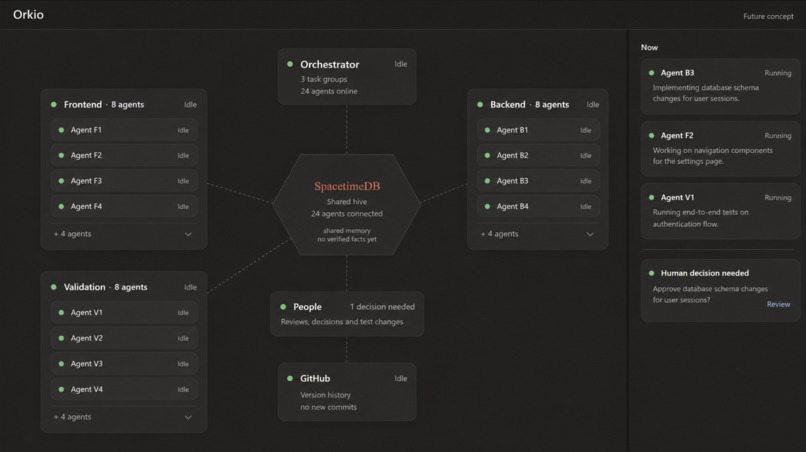The image size is (806, 452).
Task: Click status dot of Agent F1
Action: tap(61, 130)
